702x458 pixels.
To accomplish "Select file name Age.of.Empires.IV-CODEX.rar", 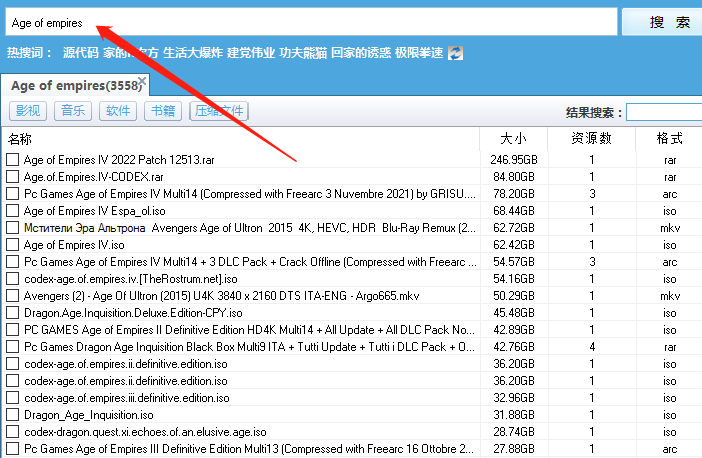I will click(x=94, y=177).
